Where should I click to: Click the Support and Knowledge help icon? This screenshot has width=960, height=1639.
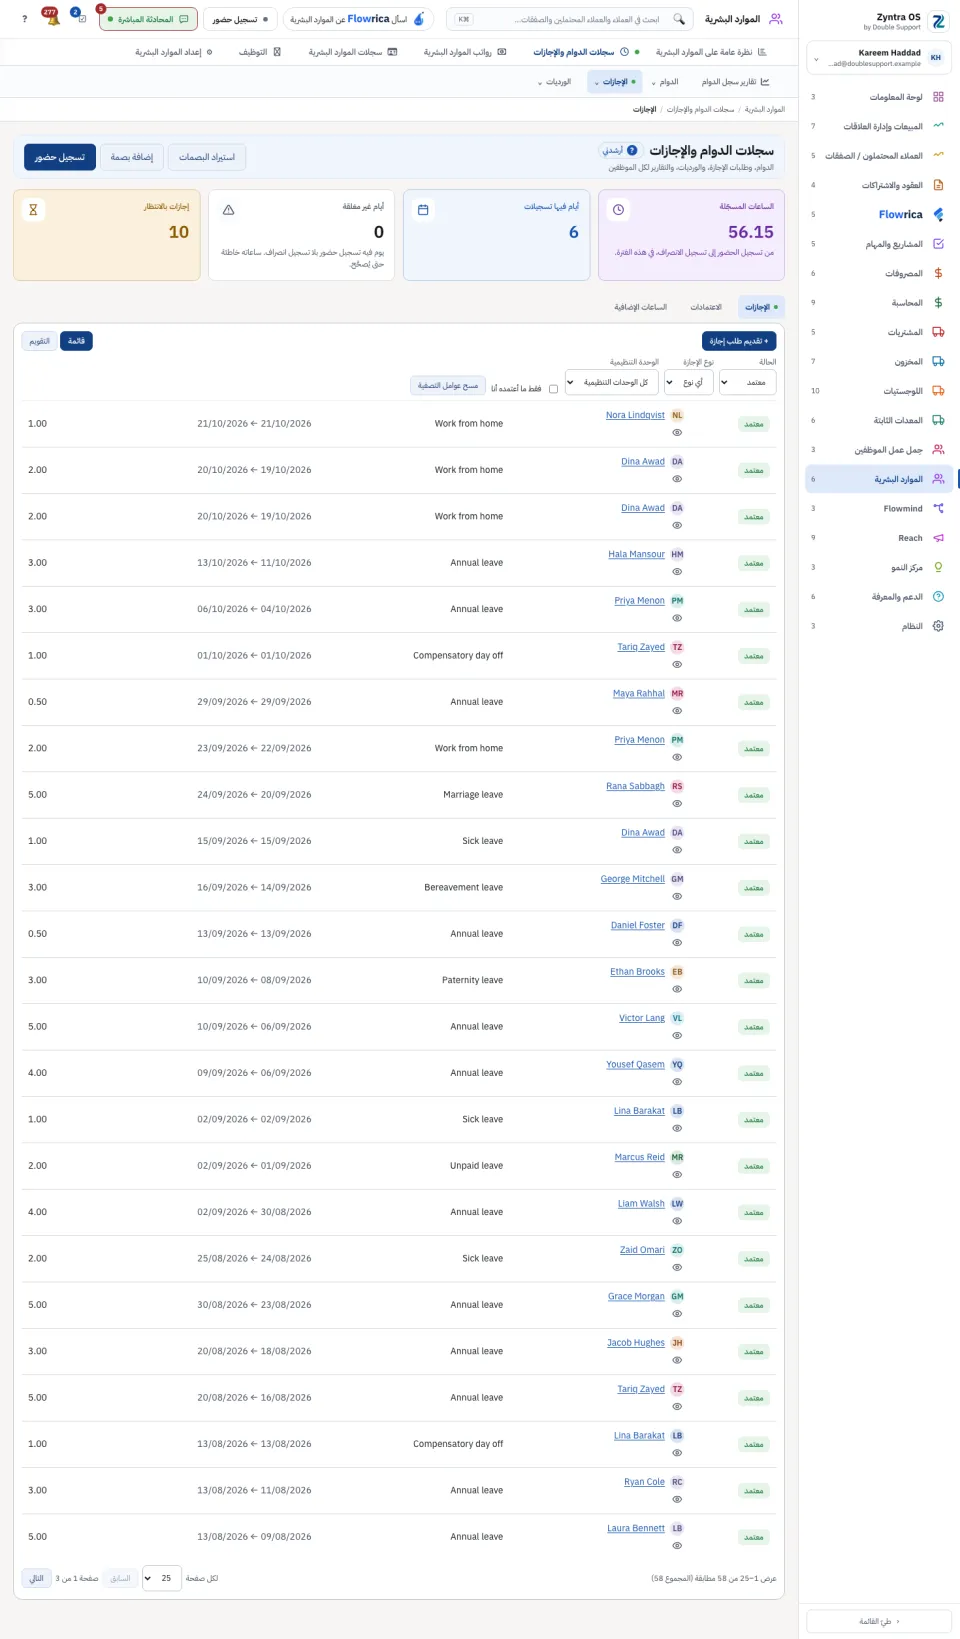938,596
